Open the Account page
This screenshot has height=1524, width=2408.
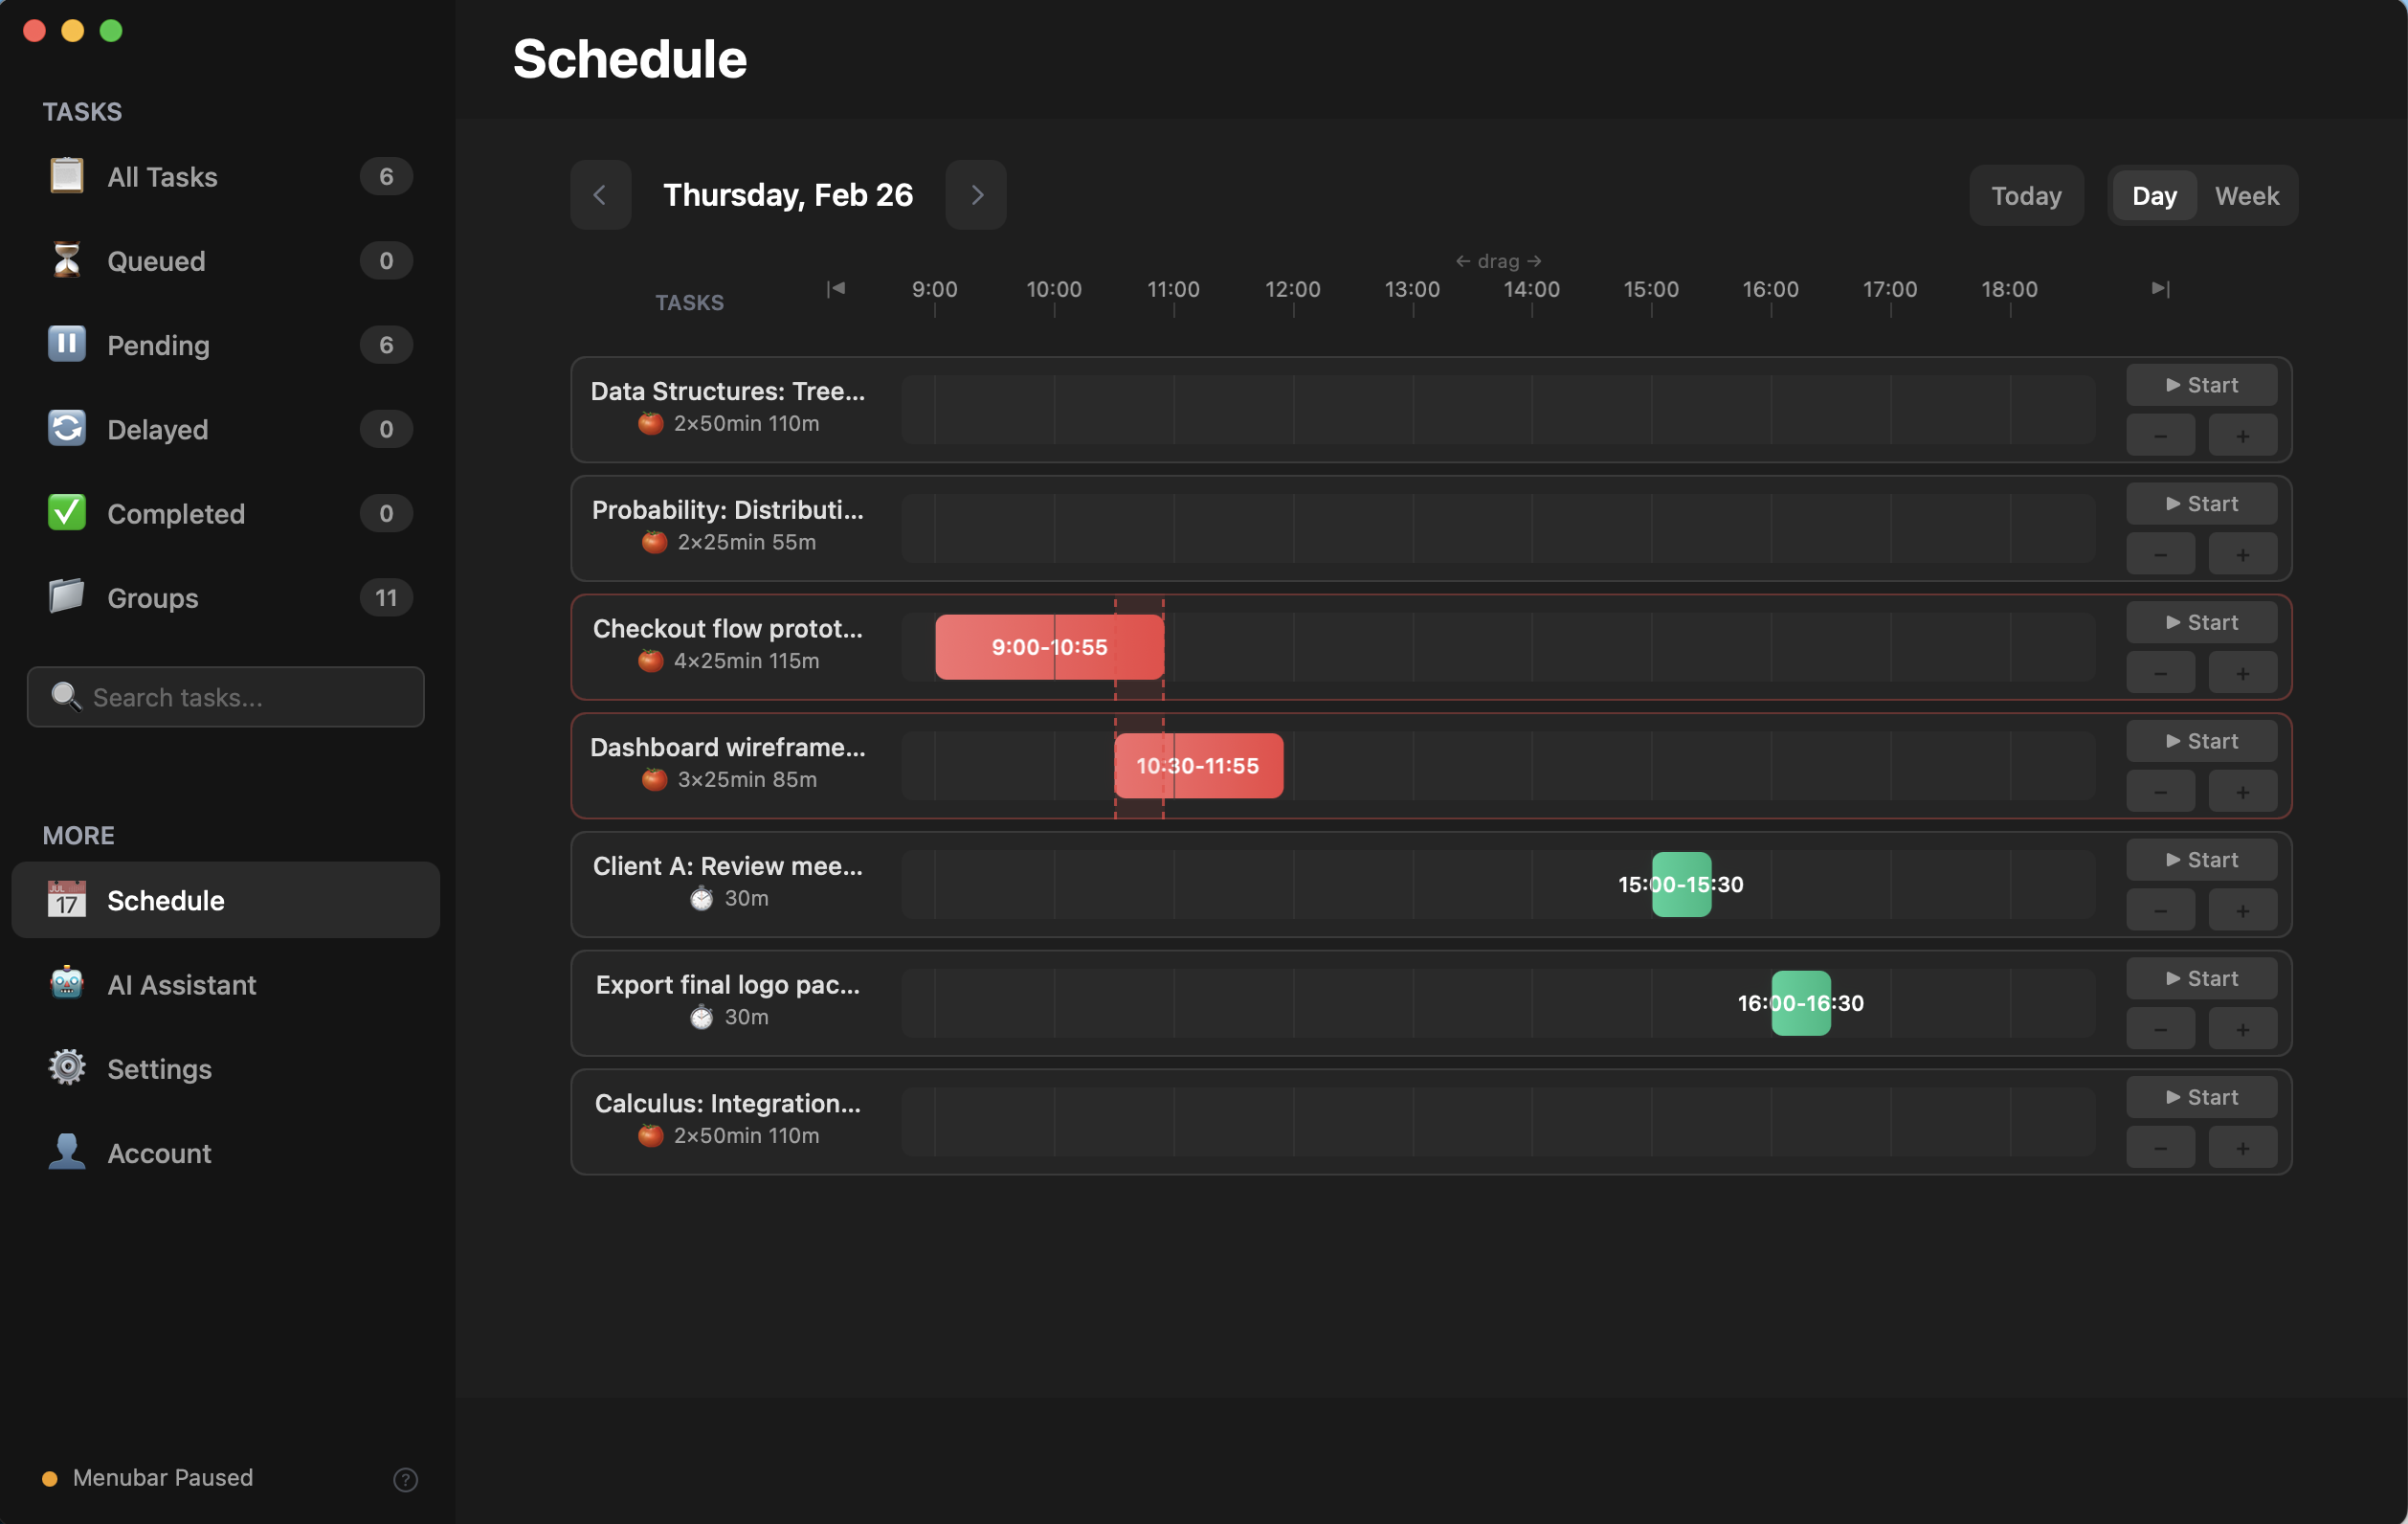(159, 1153)
